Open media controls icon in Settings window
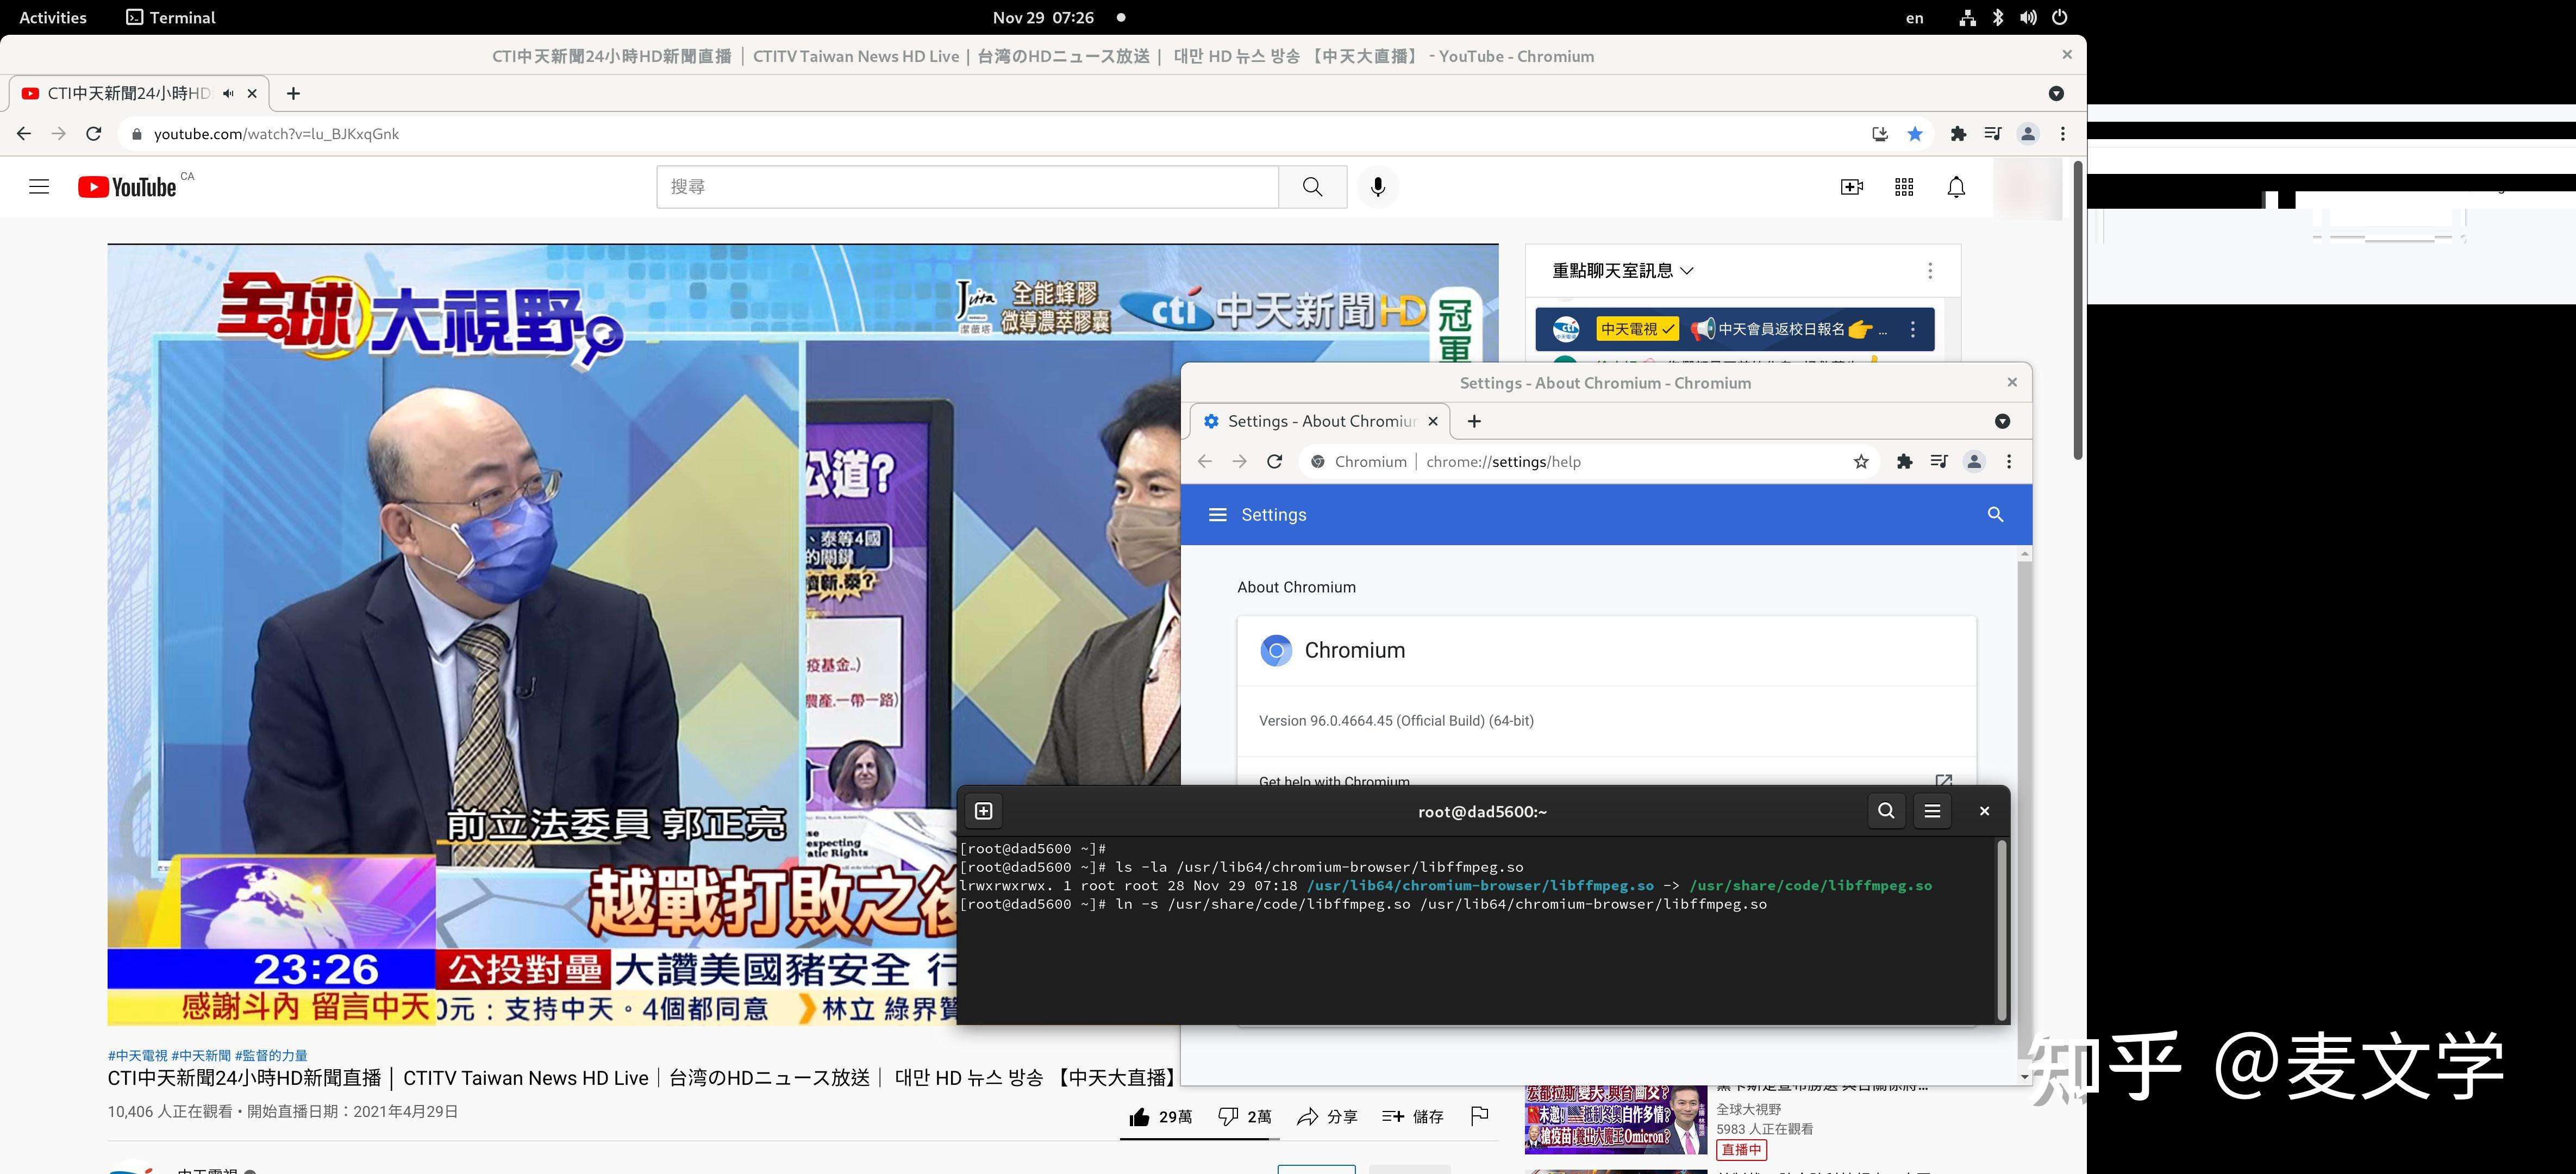 click(x=1939, y=461)
